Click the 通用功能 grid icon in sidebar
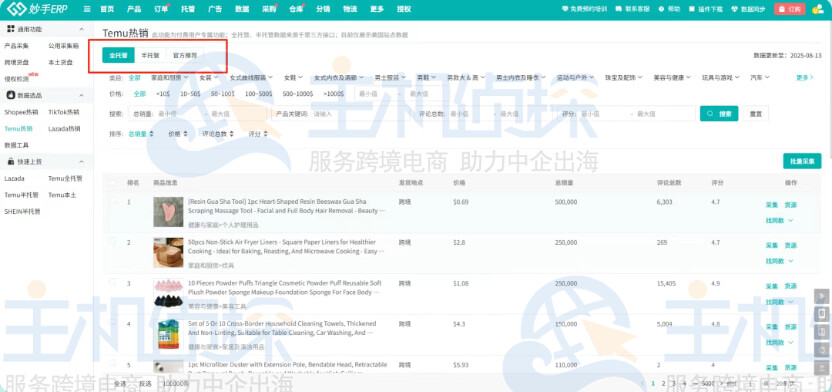 (x=11, y=29)
